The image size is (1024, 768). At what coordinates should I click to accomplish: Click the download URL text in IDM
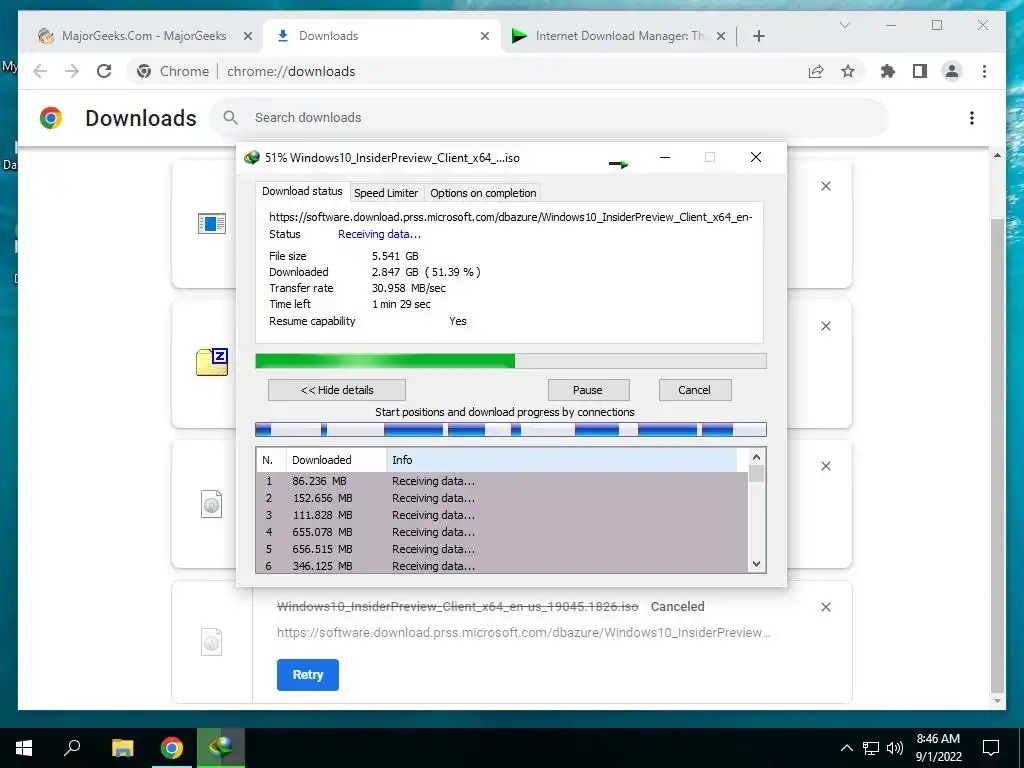tap(511, 217)
